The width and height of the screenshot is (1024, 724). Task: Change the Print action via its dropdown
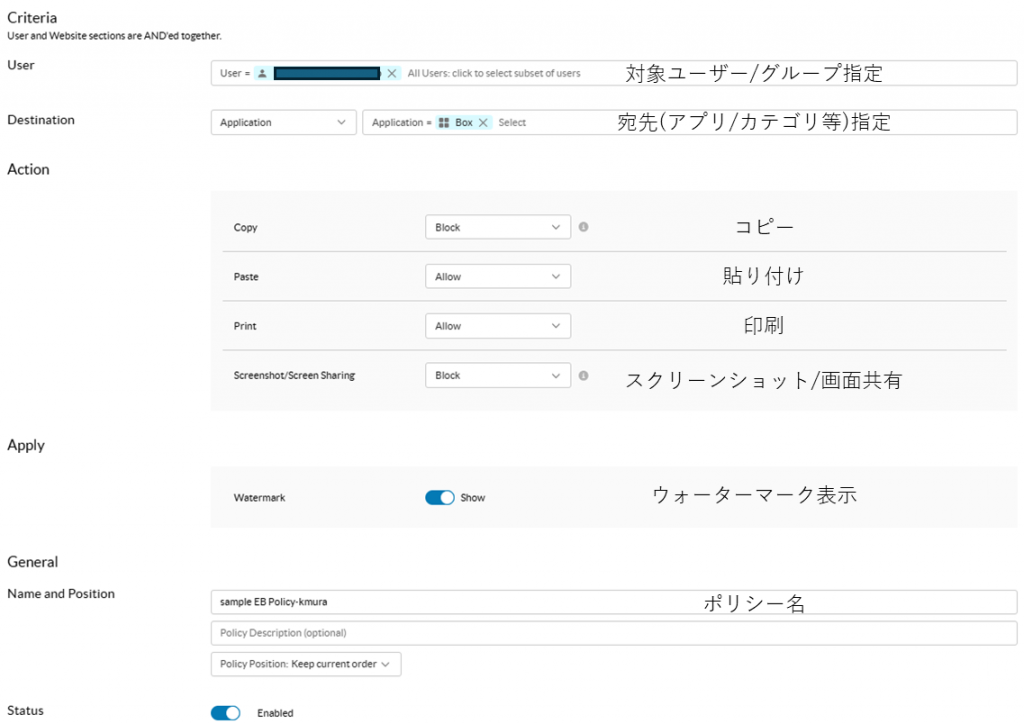point(497,325)
